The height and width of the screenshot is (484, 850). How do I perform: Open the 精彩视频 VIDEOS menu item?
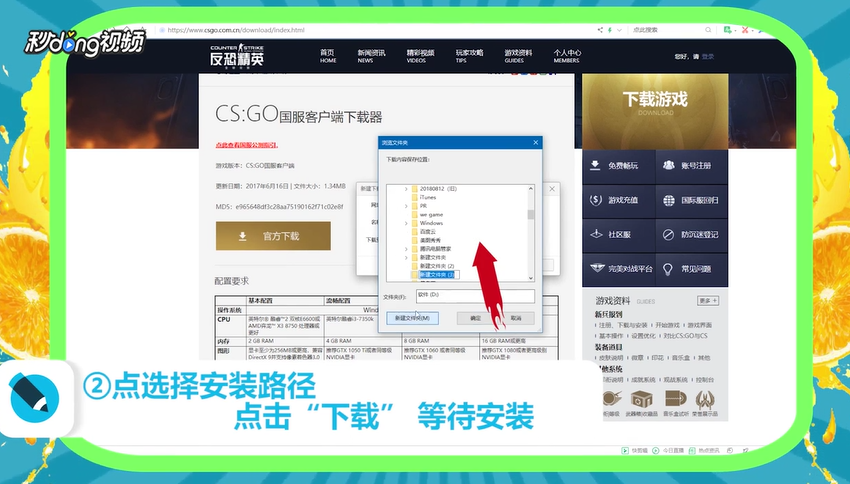pos(420,56)
